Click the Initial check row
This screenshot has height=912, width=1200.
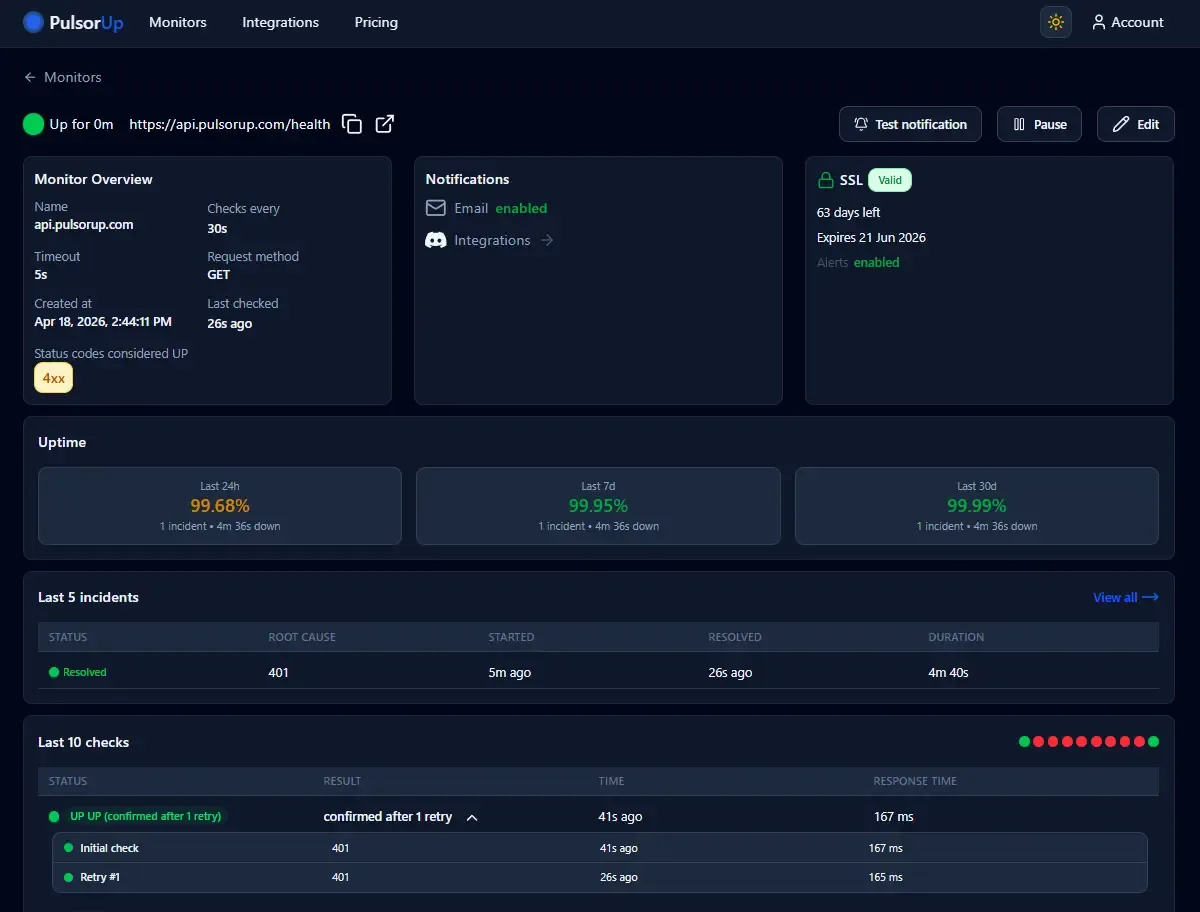pos(600,848)
